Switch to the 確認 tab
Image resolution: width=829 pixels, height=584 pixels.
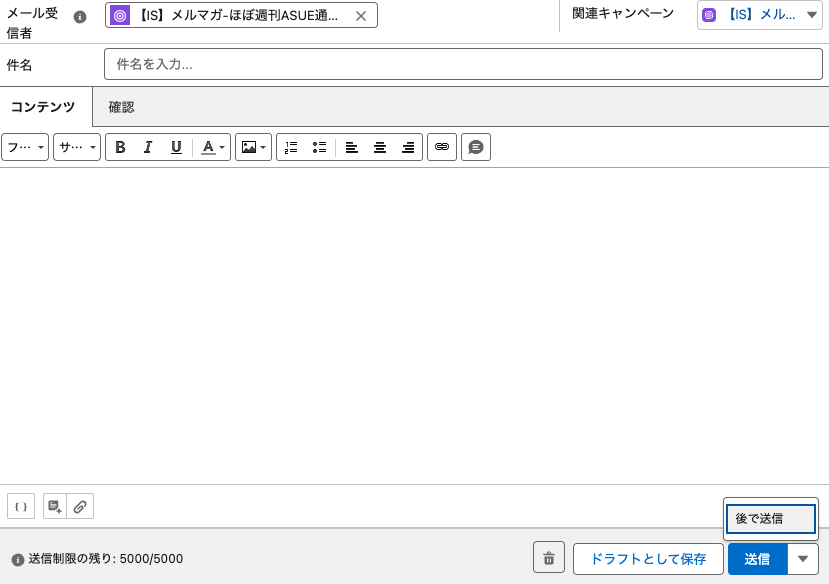(x=121, y=107)
